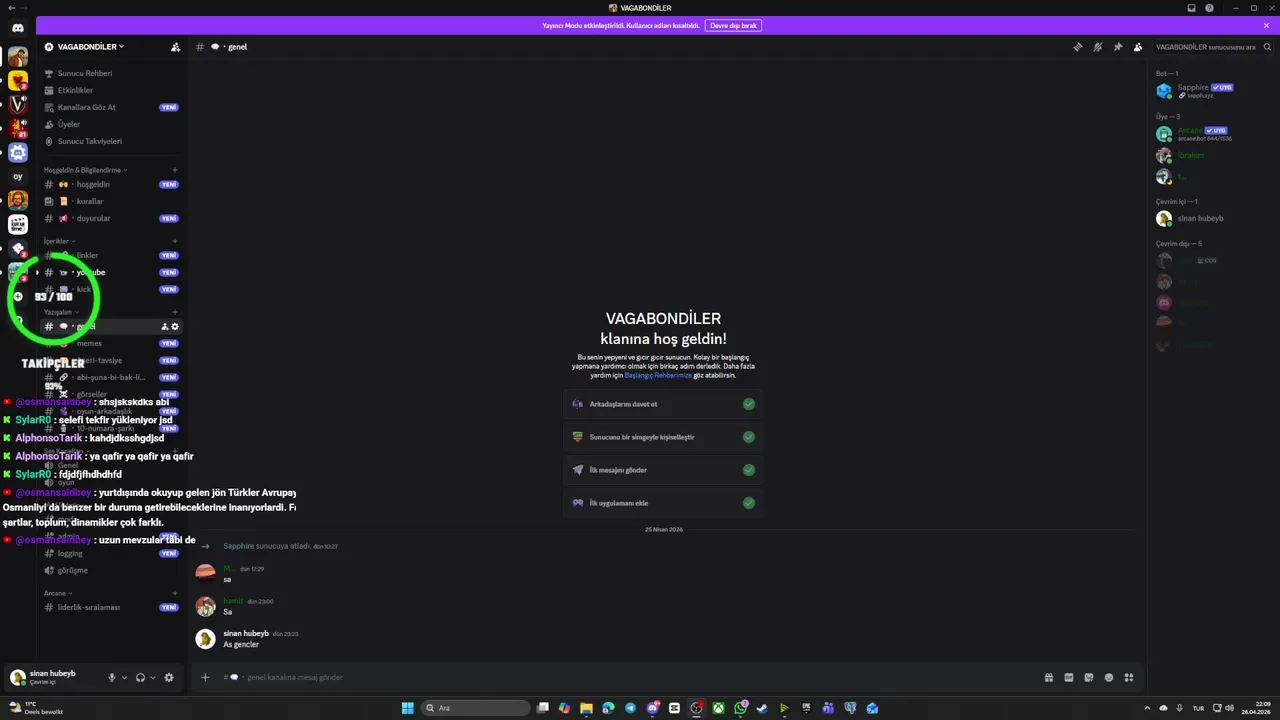1280x720 pixels.
Task: Select the memes channel
Action: coord(112,343)
